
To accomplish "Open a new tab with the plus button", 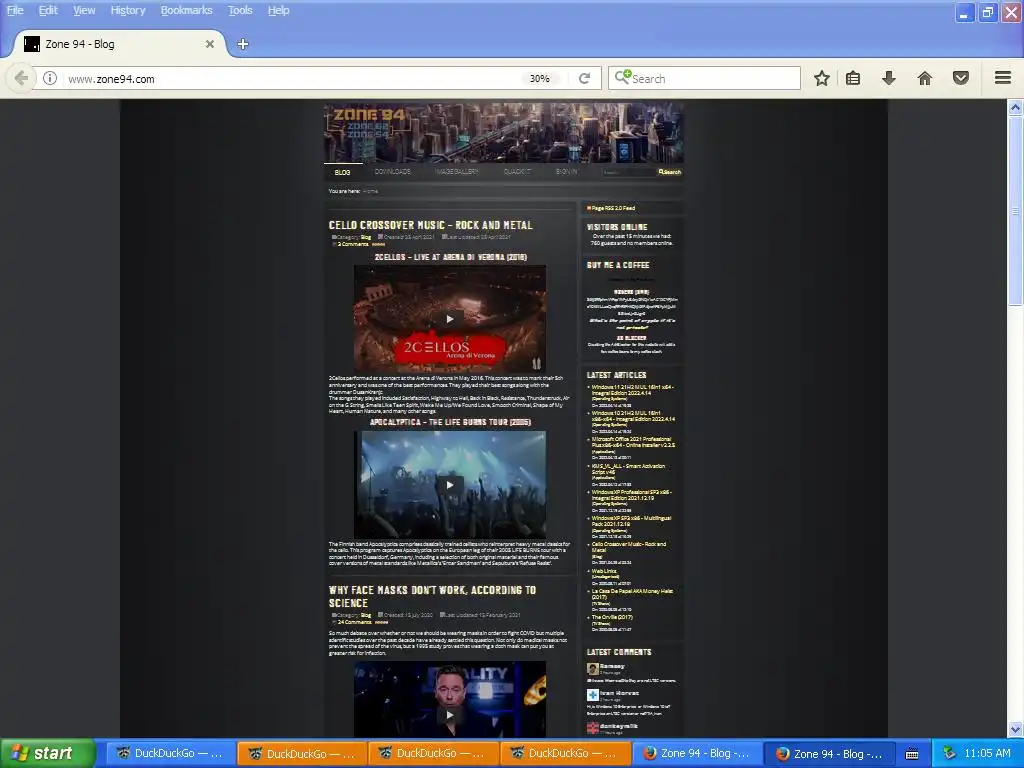I will pyautogui.click(x=243, y=44).
